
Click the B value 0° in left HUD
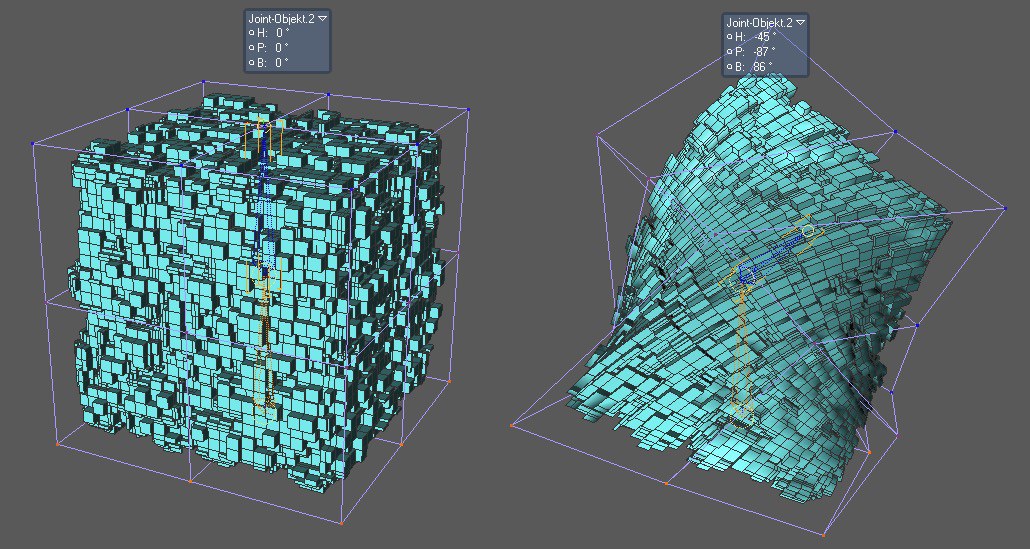pyautogui.click(x=282, y=62)
